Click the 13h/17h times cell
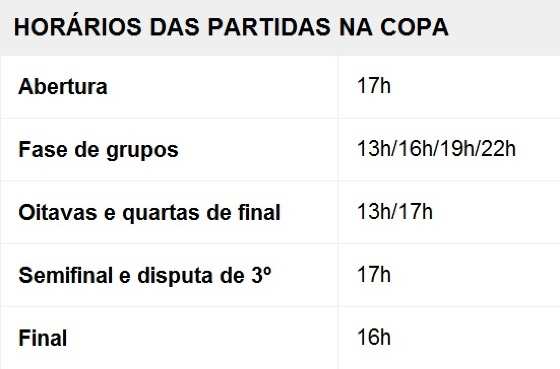Screen dimensions: 560x369 tap(395, 211)
